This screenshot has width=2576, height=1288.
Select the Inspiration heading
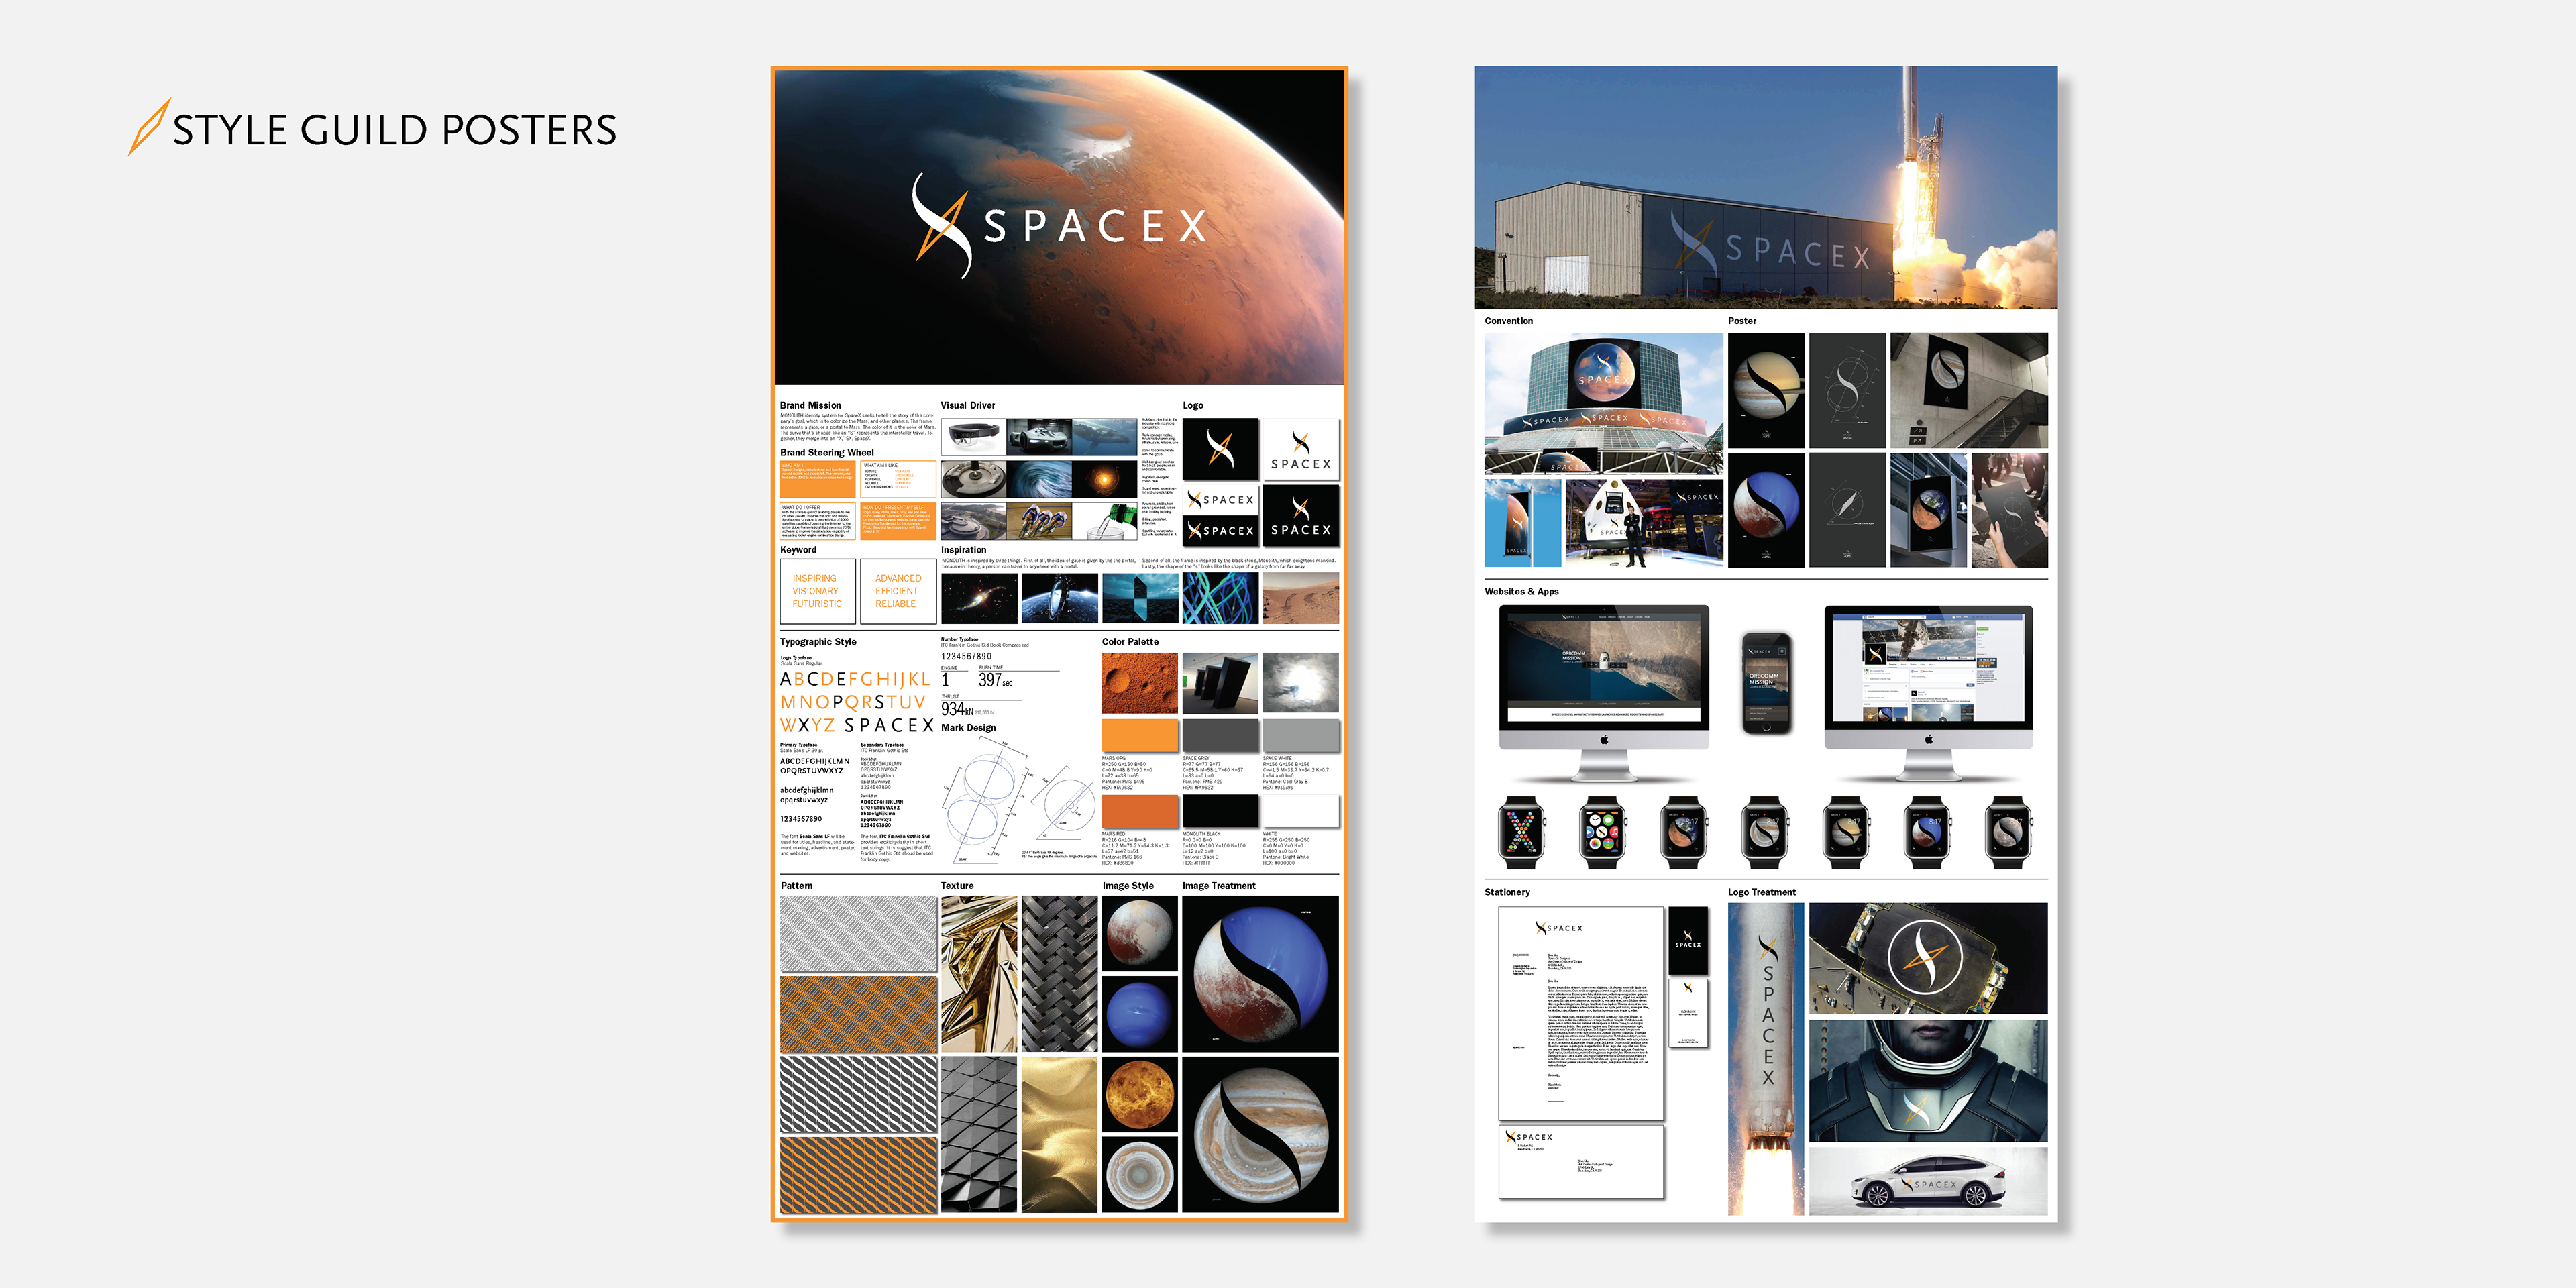[x=963, y=550]
